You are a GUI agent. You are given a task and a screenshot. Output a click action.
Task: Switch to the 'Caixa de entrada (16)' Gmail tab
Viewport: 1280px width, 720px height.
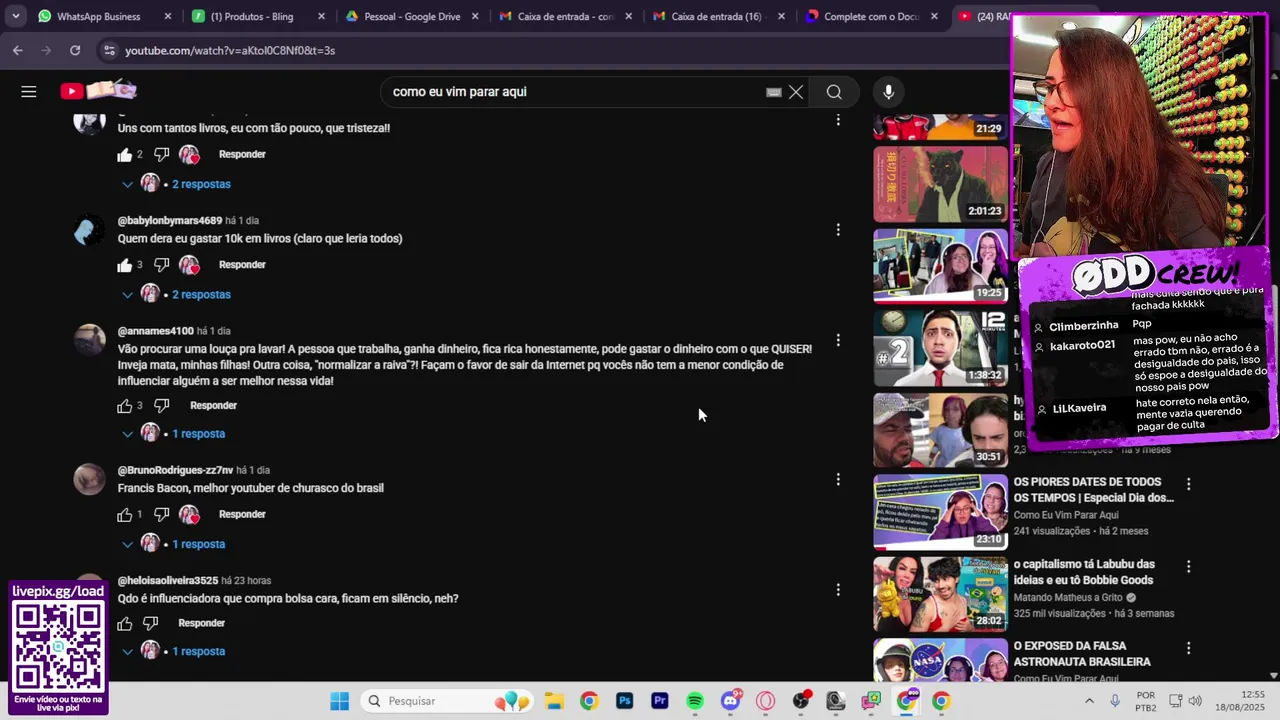point(718,16)
